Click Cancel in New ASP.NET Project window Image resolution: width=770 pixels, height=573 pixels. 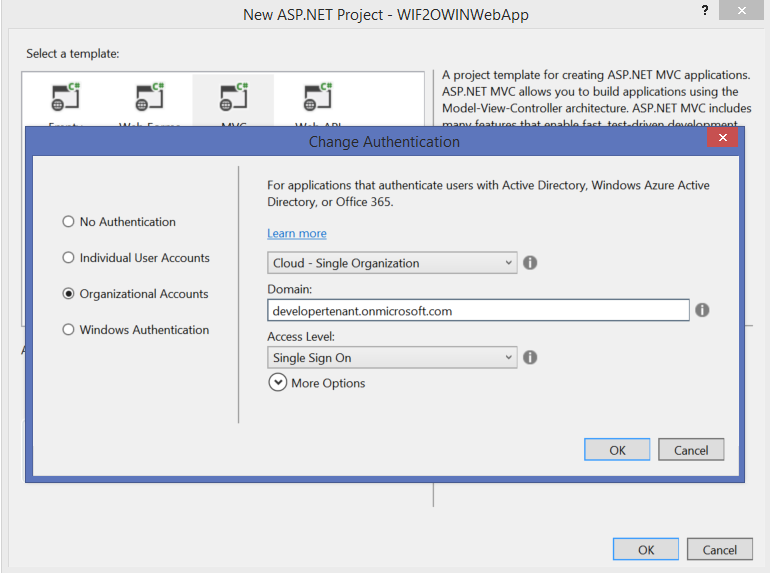[719, 549]
